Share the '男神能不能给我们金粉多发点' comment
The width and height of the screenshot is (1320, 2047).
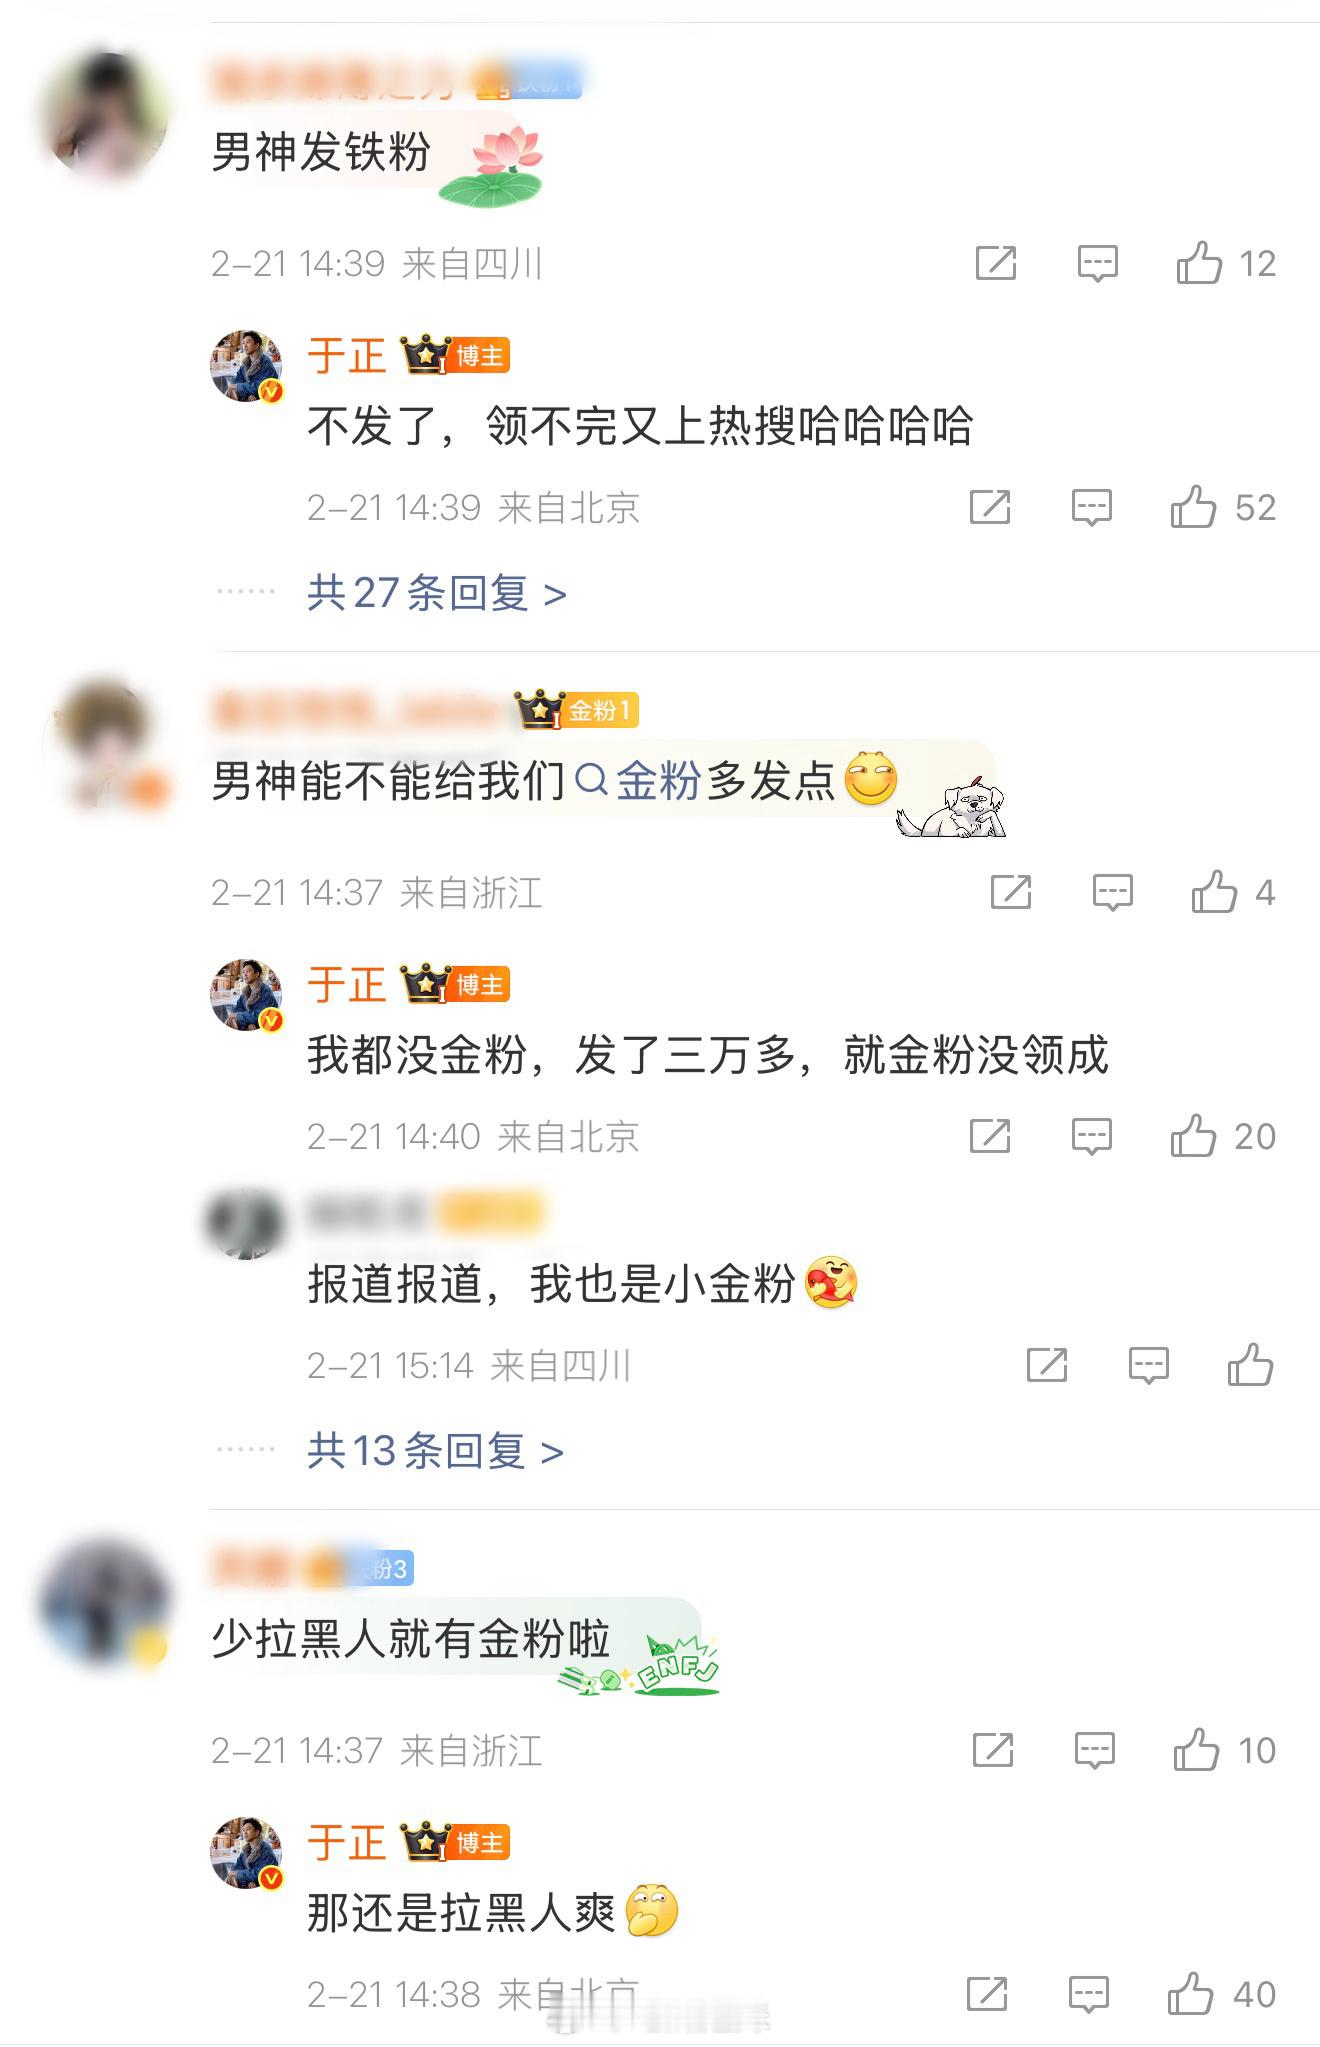point(1011,892)
